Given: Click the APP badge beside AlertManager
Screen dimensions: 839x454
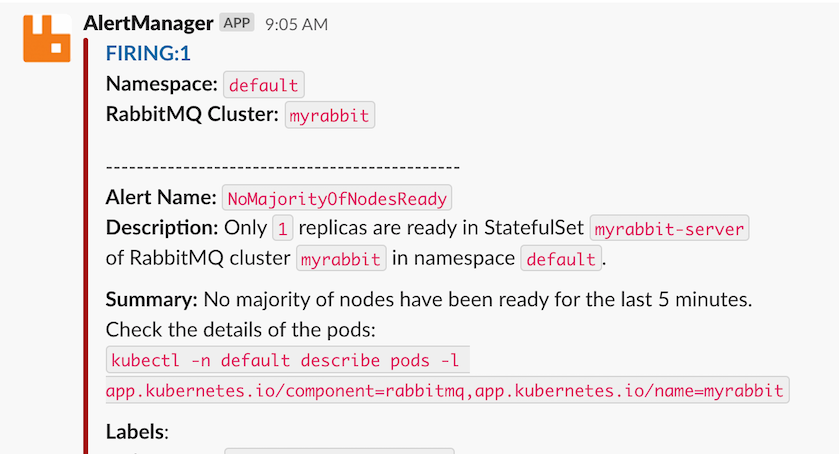Looking at the screenshot, I should (237, 23).
